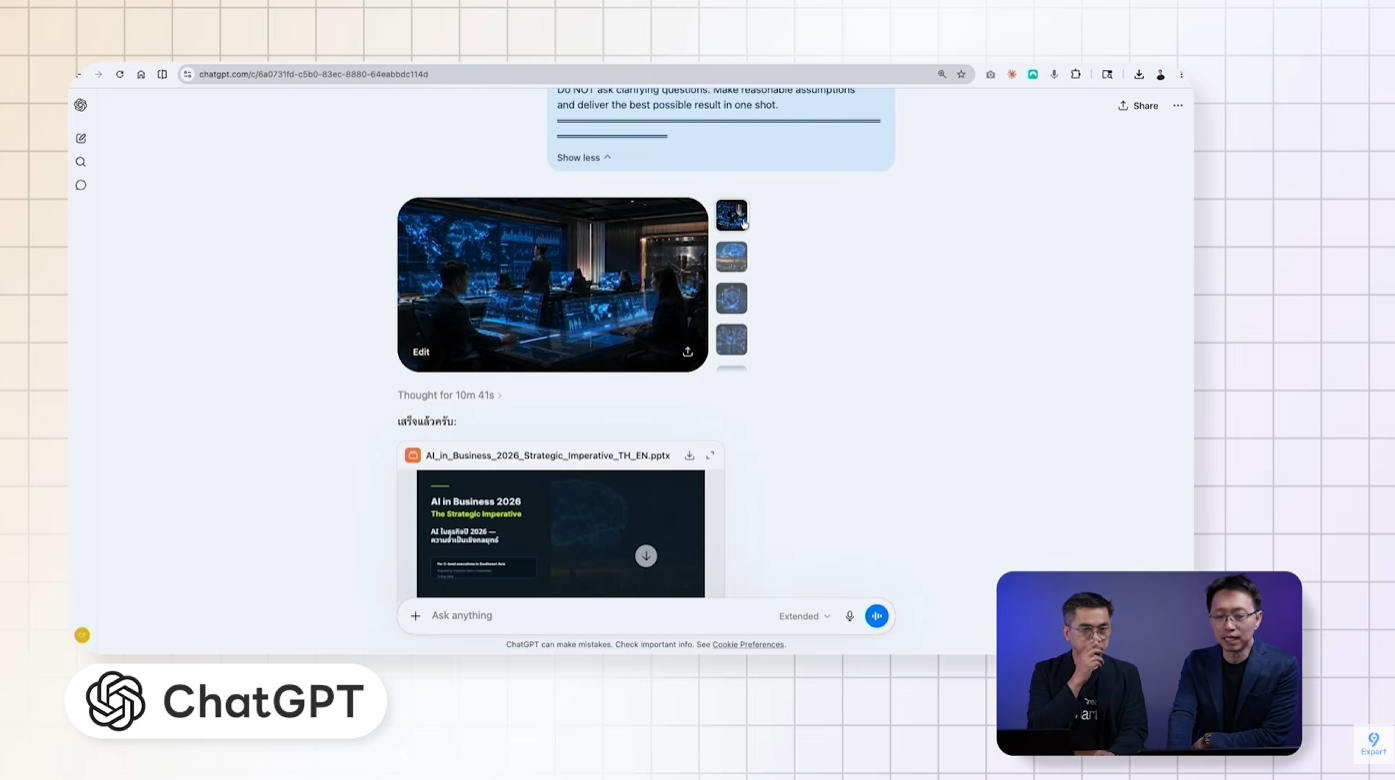Image resolution: width=1395 pixels, height=780 pixels.
Task: Click the green extension icon in the toolbar
Action: 1033,74
